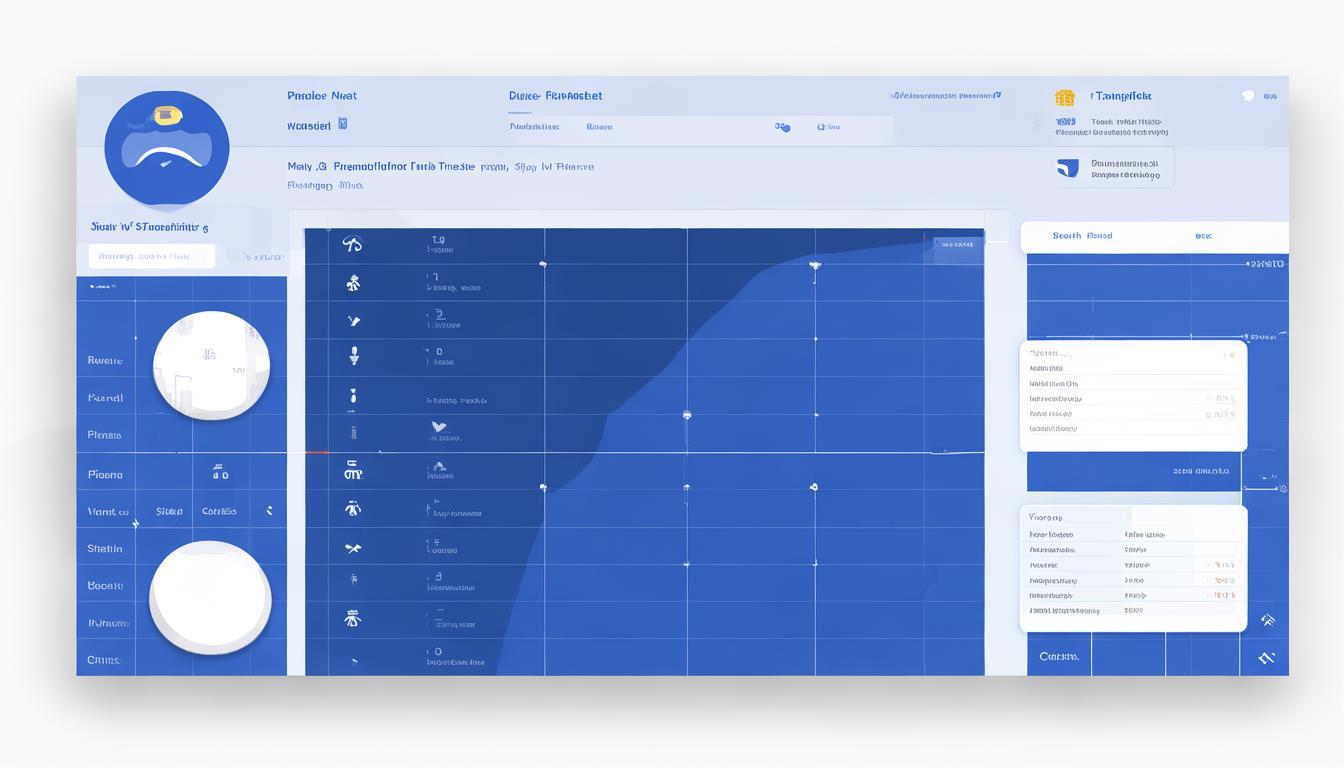Click the blue shield icon in right card
Screen dimensions: 1344x768
pos(1068,168)
